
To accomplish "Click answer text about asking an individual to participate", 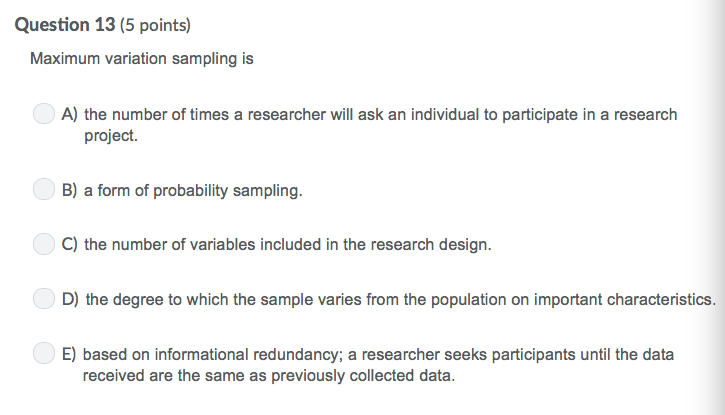I will 380,115.
